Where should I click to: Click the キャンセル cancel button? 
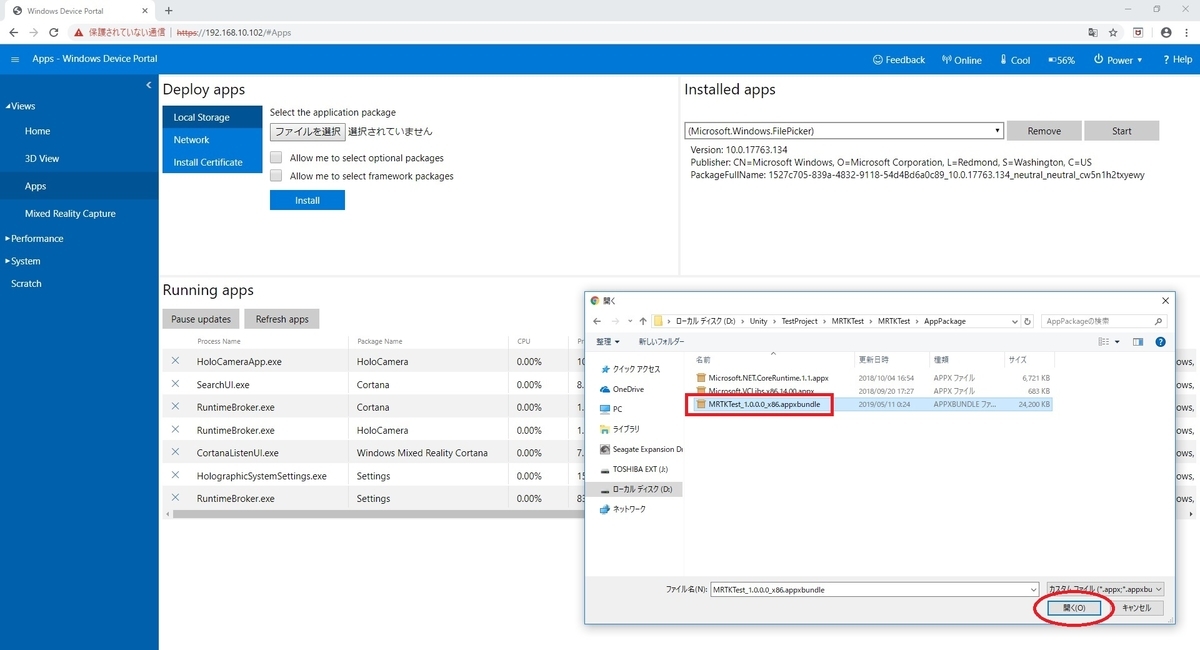(x=1136, y=608)
